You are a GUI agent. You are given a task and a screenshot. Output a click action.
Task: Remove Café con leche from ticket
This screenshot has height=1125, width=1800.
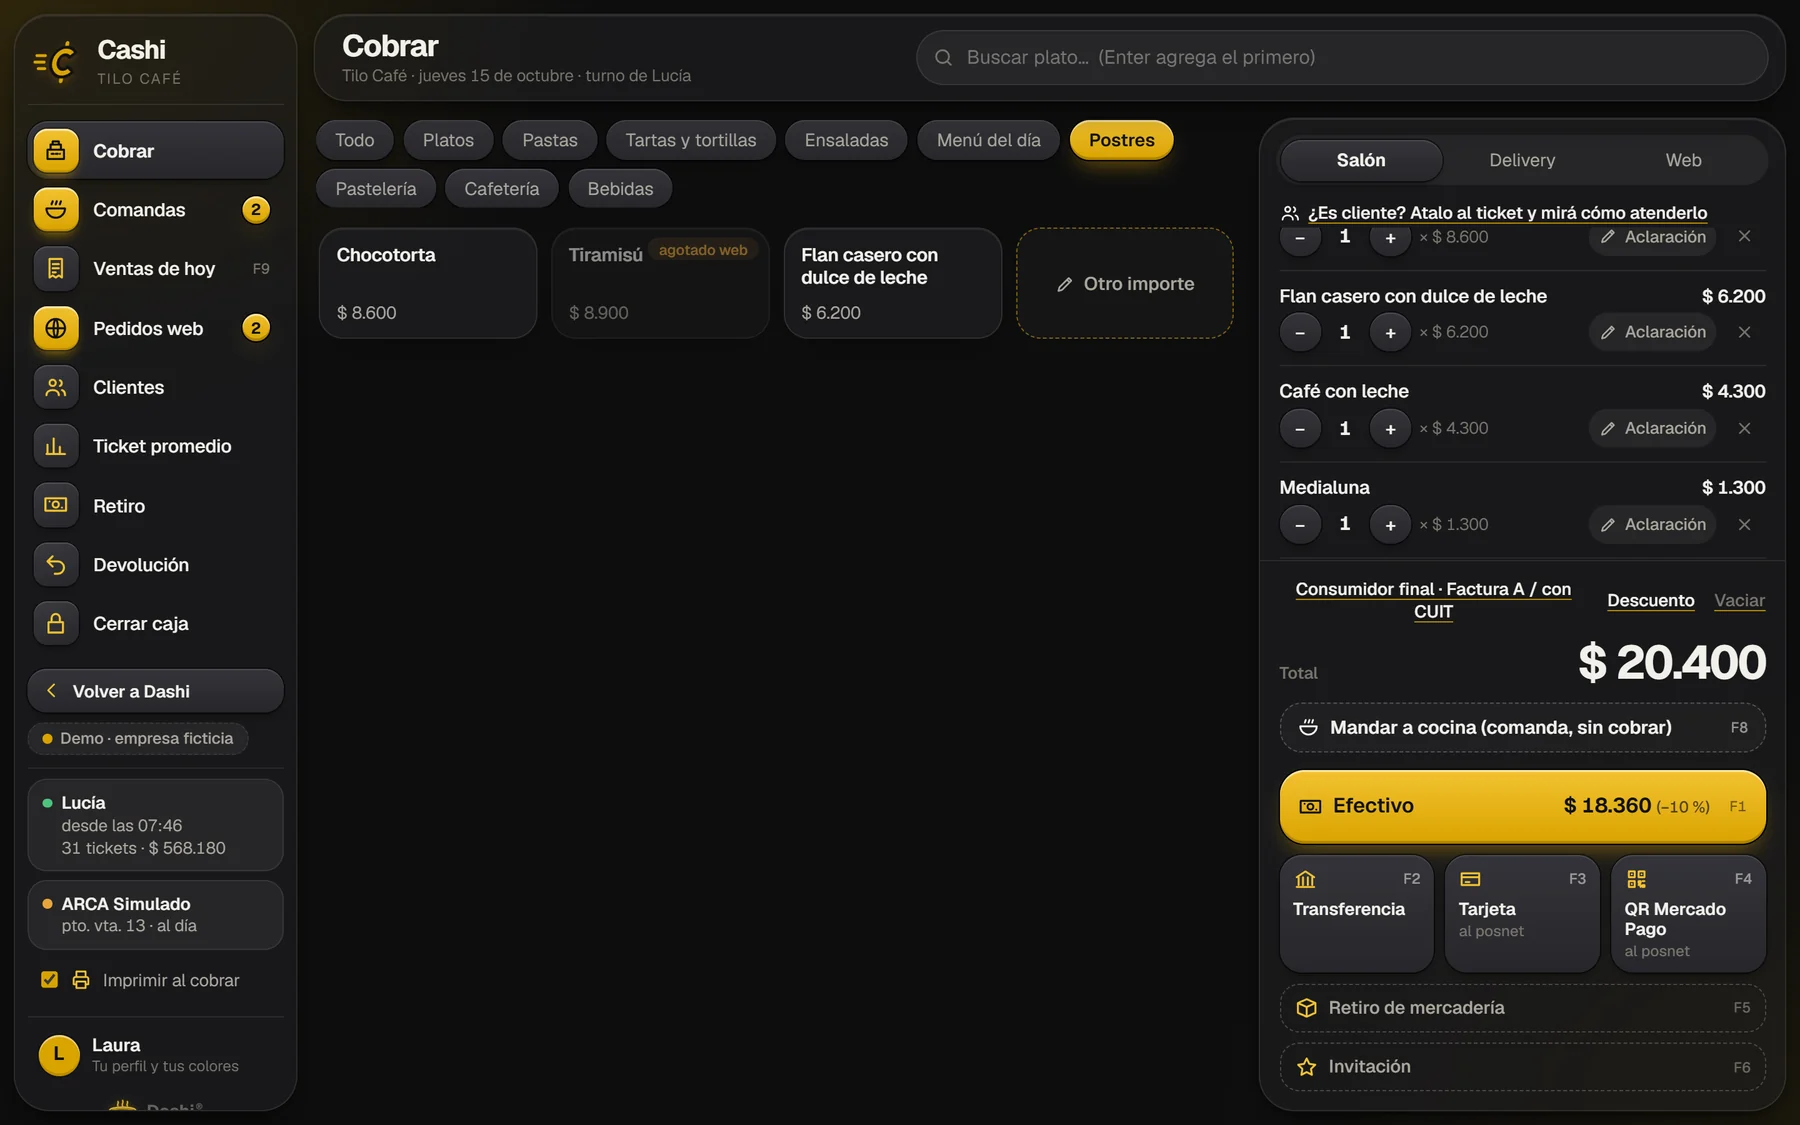point(1744,428)
